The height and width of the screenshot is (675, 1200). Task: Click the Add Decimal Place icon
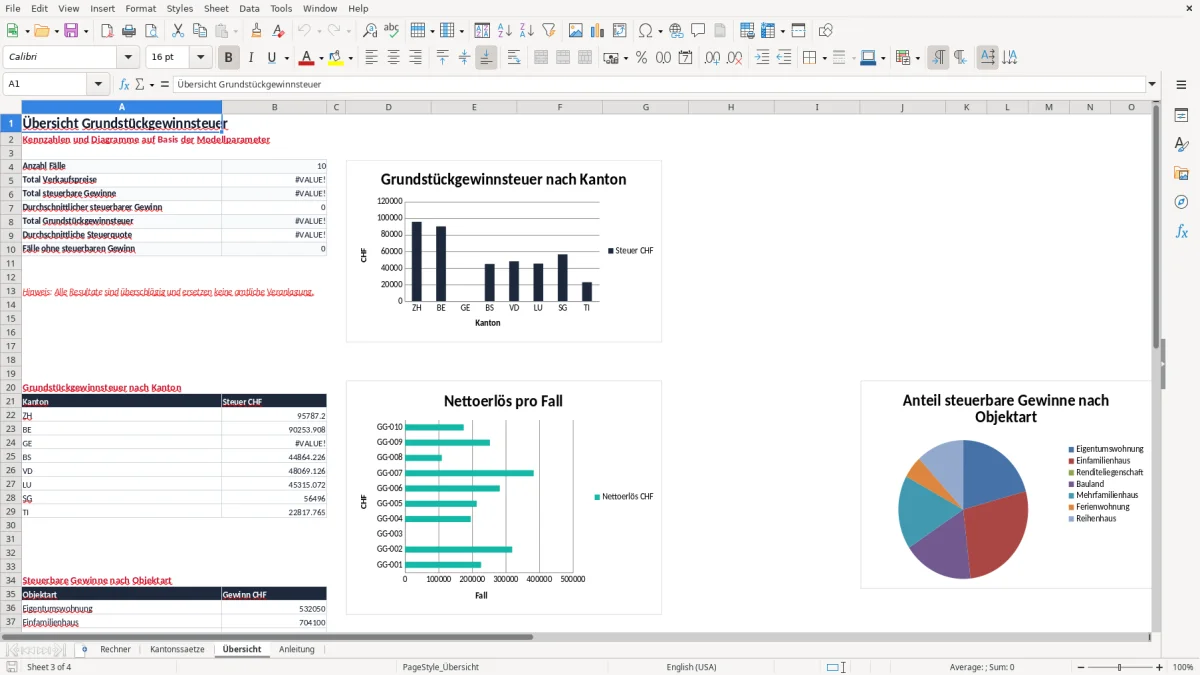coord(712,58)
